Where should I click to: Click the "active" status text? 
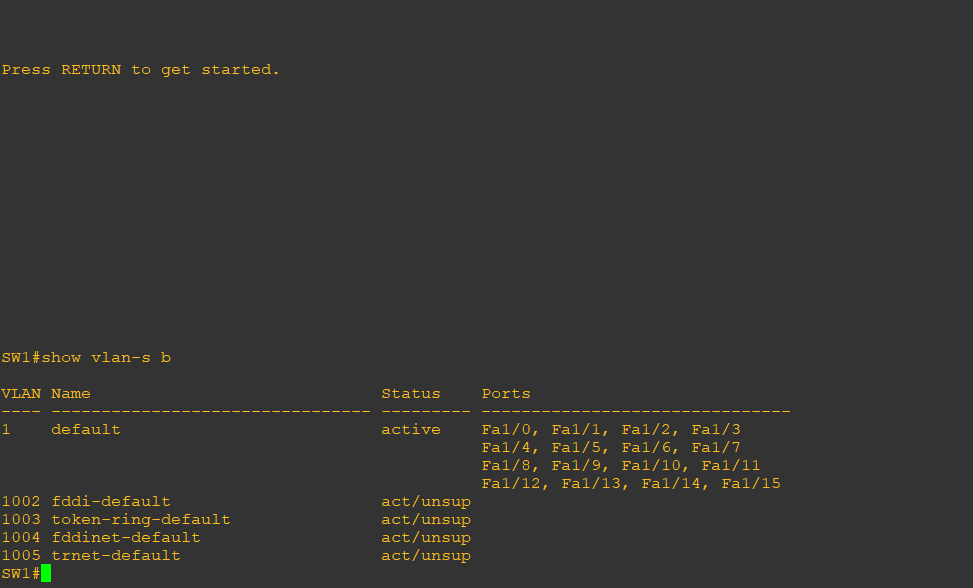coord(411,429)
